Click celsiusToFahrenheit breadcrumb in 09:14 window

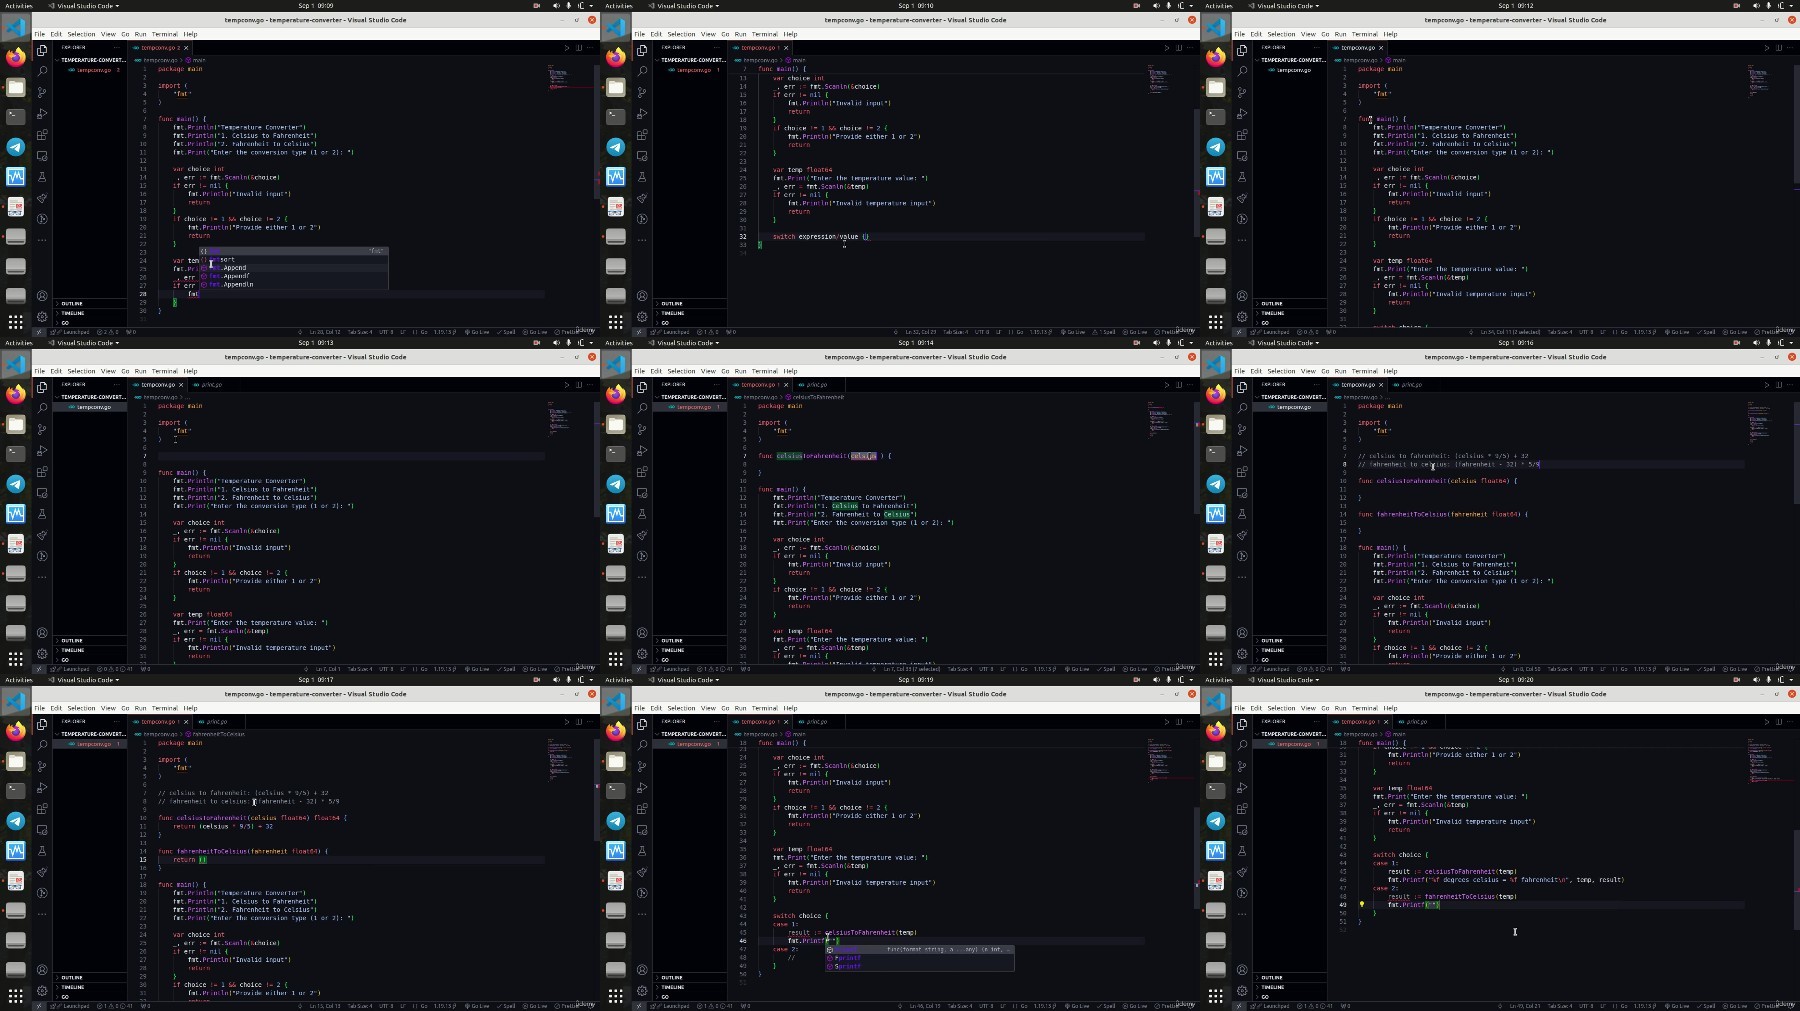coord(817,397)
